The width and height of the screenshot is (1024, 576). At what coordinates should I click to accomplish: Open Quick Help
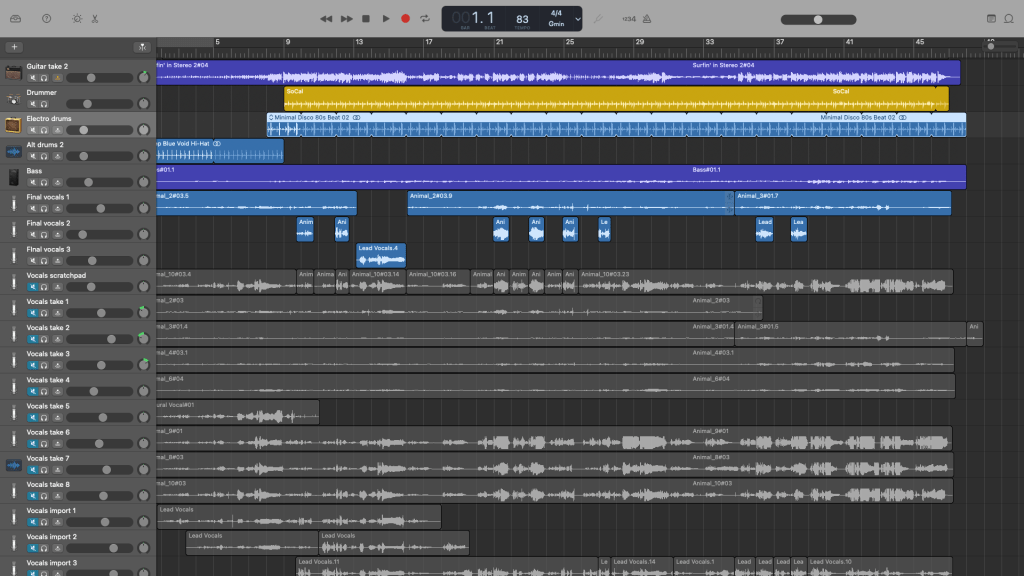(x=46, y=19)
